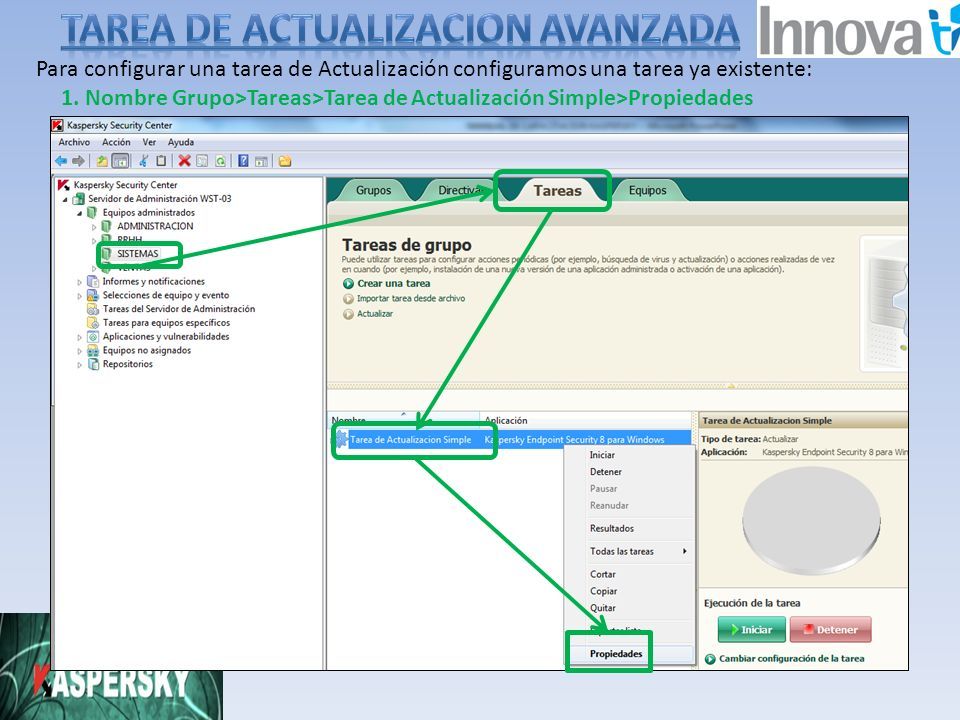
Task: Click the Repositorios tree icon
Action: 92,364
